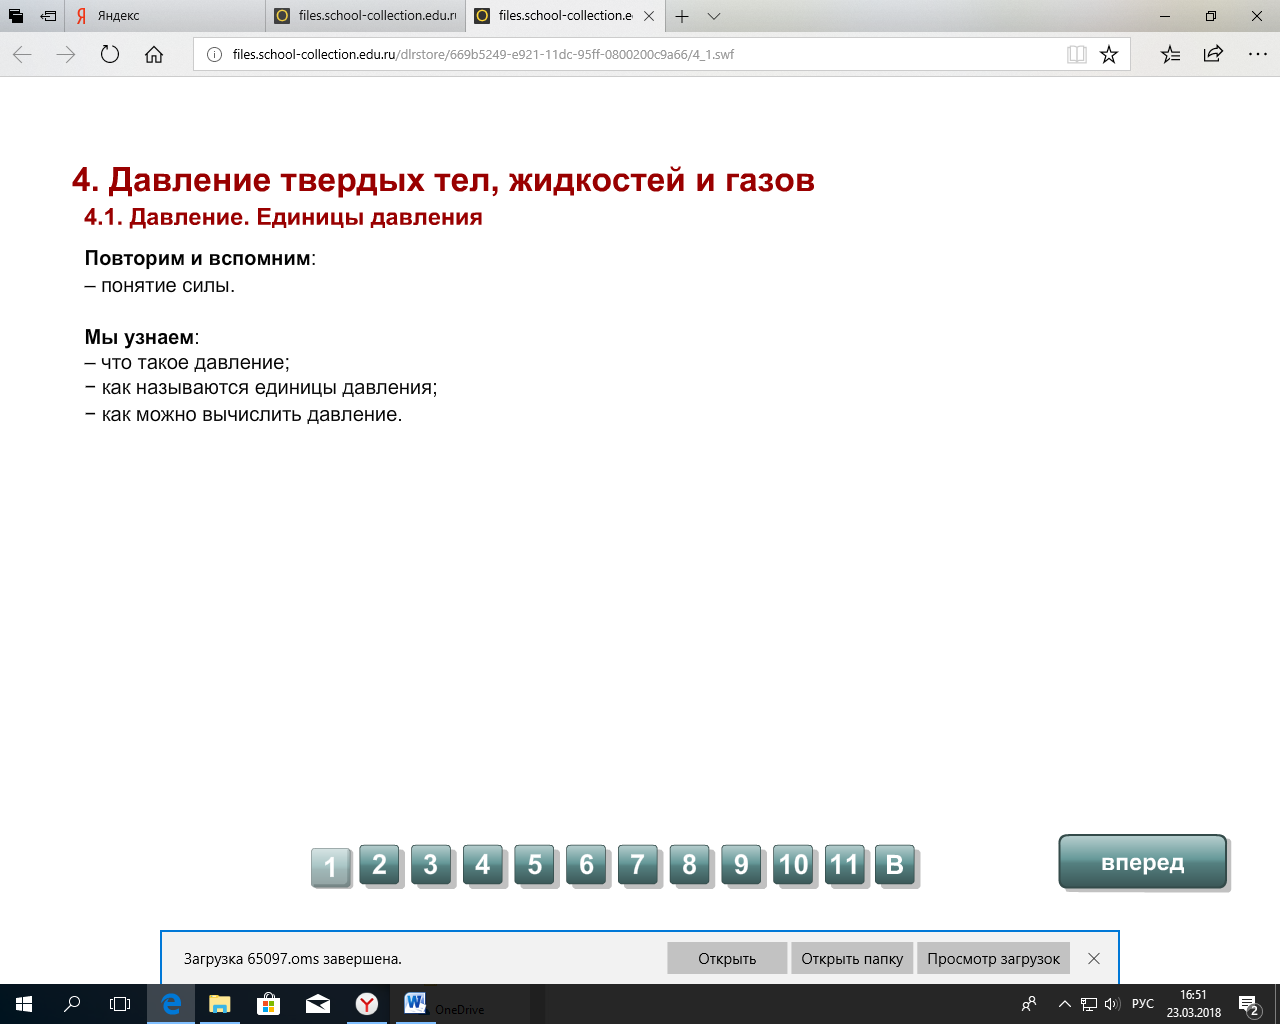Open the Action Center notifications icon
The height and width of the screenshot is (1024, 1280).
[1249, 1004]
